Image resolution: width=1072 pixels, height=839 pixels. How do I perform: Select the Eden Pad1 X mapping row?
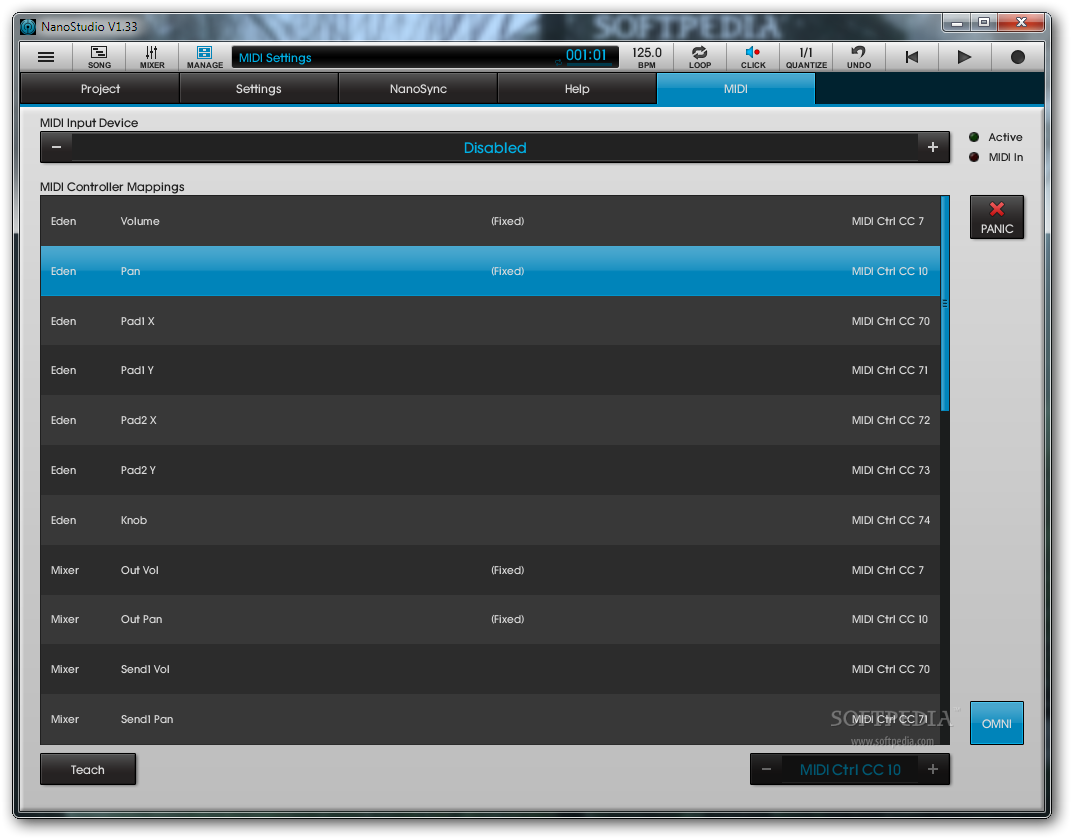[x=490, y=321]
